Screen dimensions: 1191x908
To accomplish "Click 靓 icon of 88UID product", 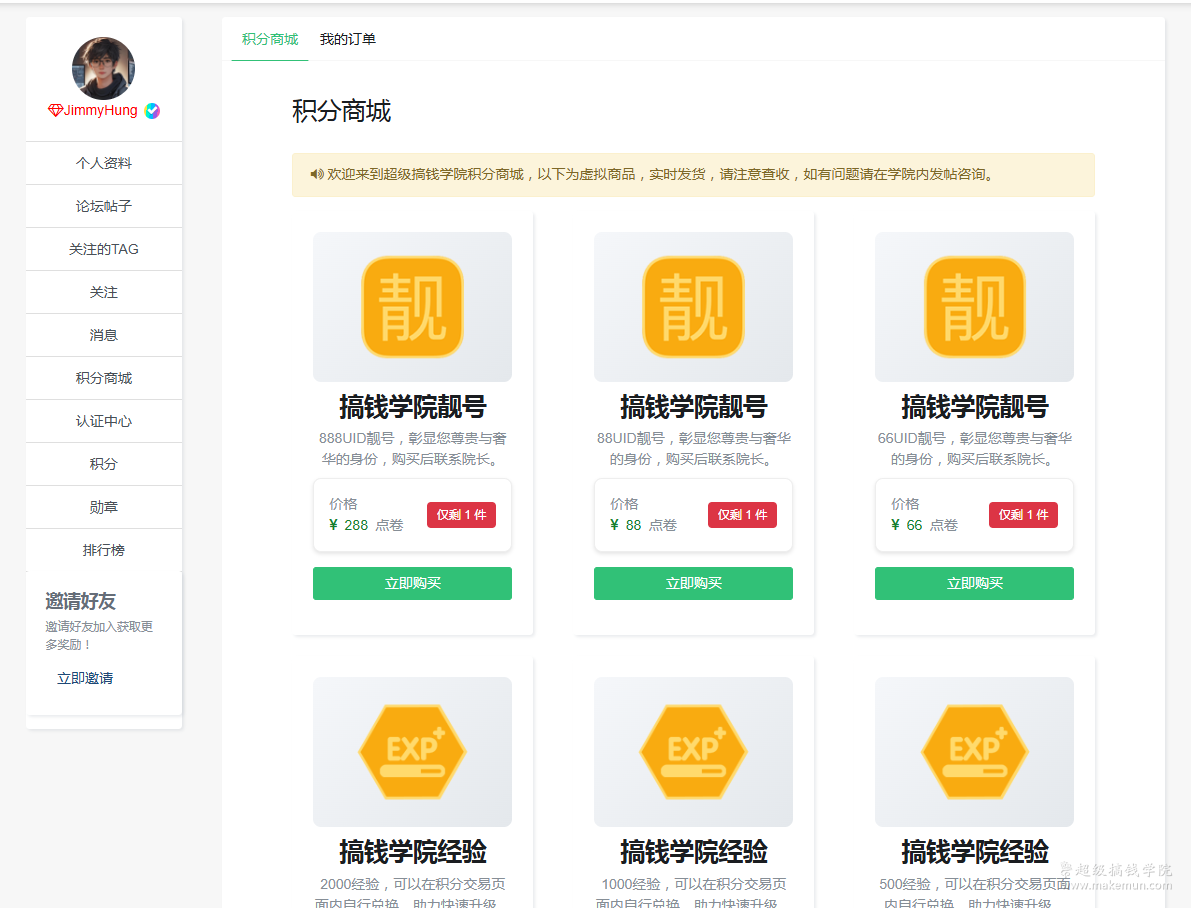I will point(693,307).
